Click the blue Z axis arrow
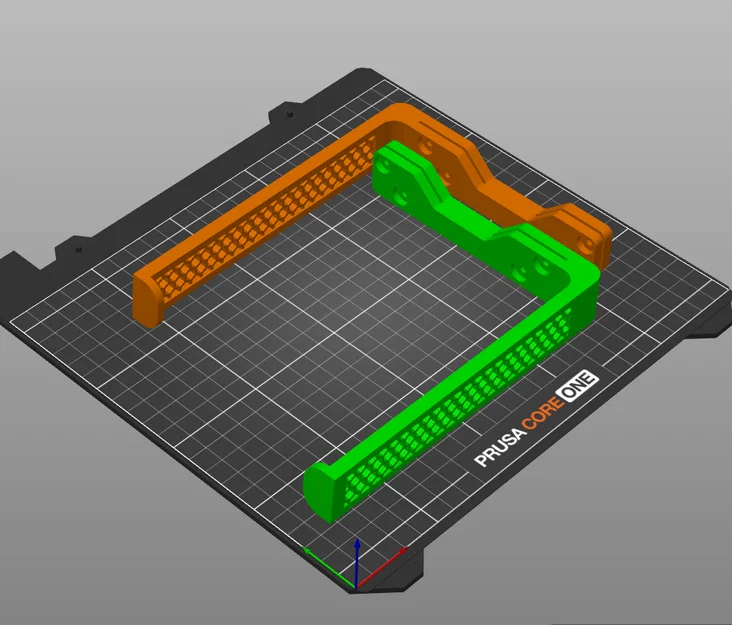Screen dimensions: 732x625 [357, 562]
